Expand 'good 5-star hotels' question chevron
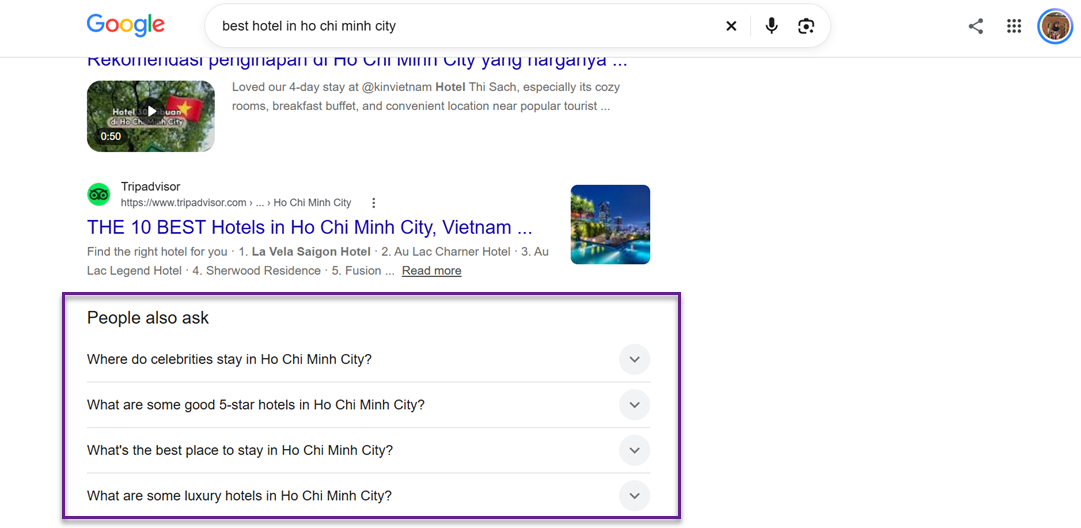Viewport: 1081px width, 528px height. (x=634, y=405)
